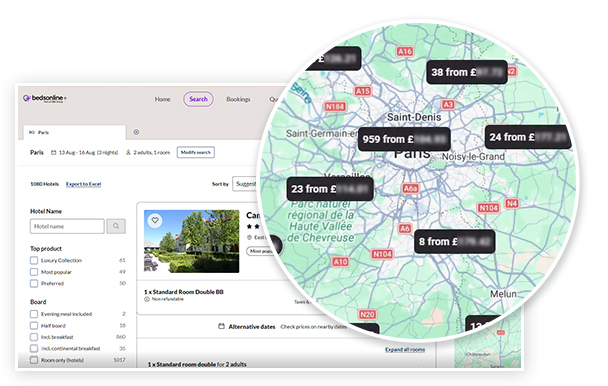Click the Expand all rooms link
The image size is (608, 386).
click(405, 350)
